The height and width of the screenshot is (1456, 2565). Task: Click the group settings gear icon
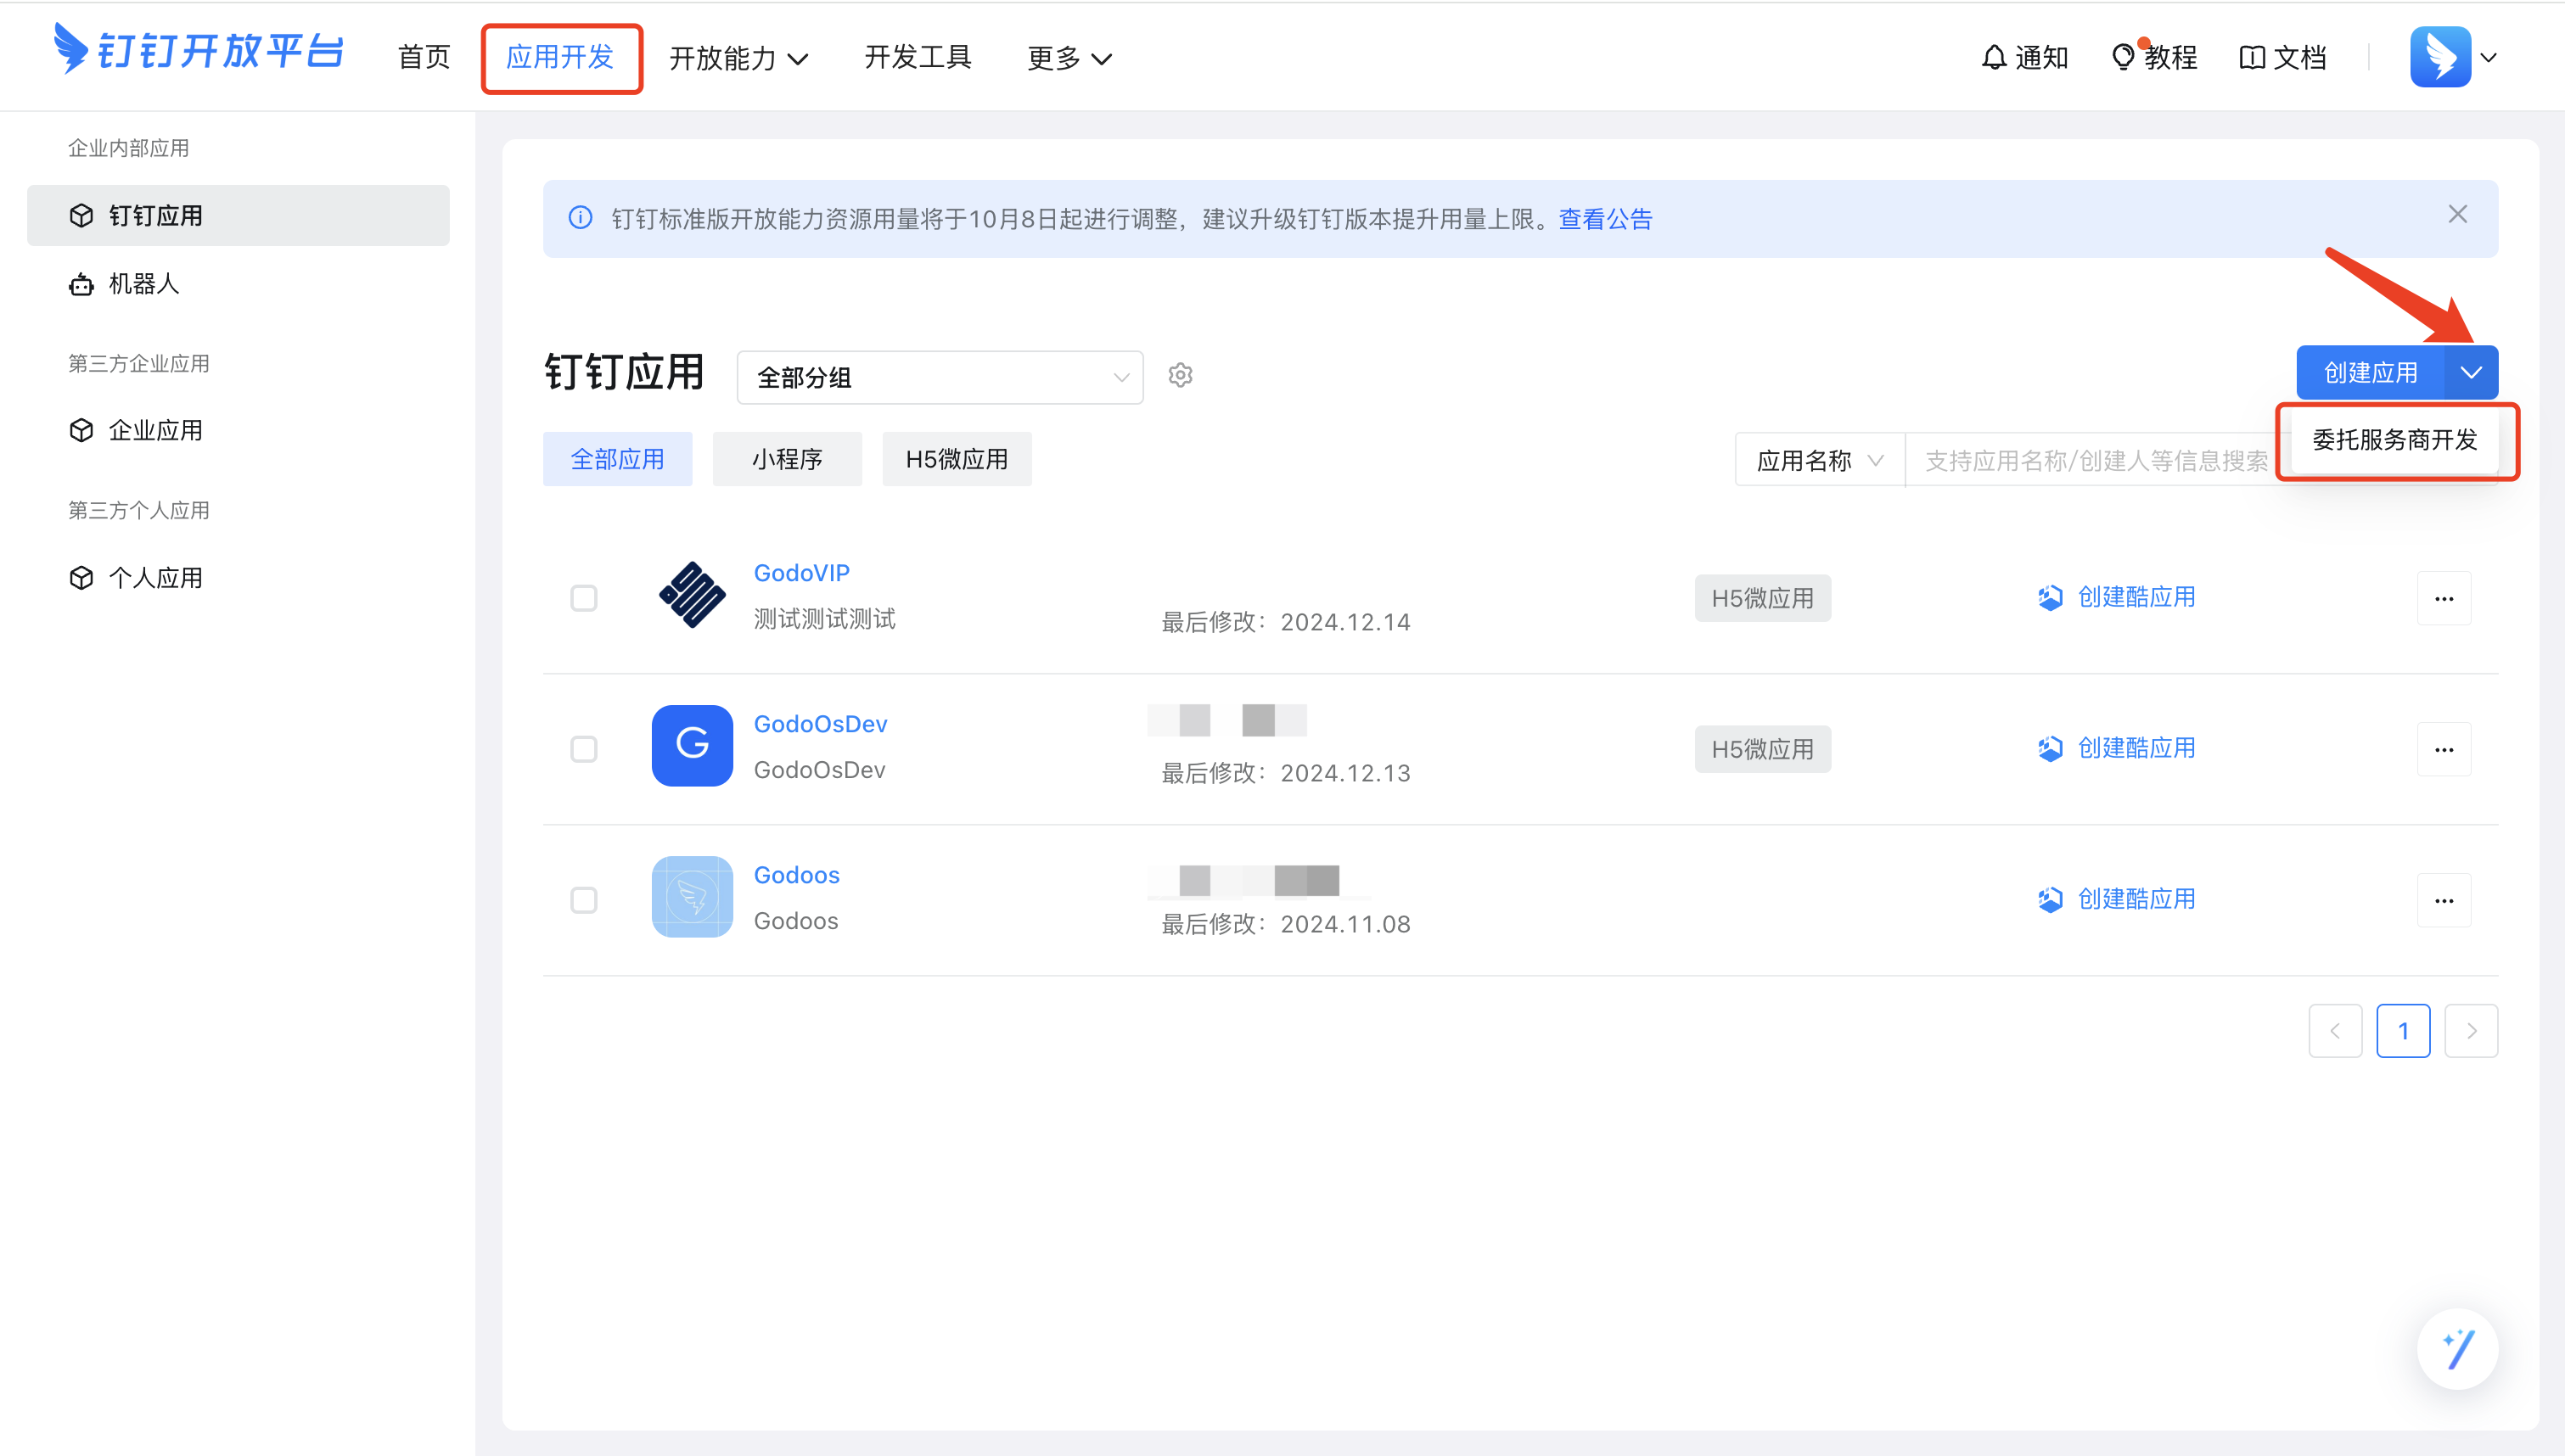click(1180, 375)
